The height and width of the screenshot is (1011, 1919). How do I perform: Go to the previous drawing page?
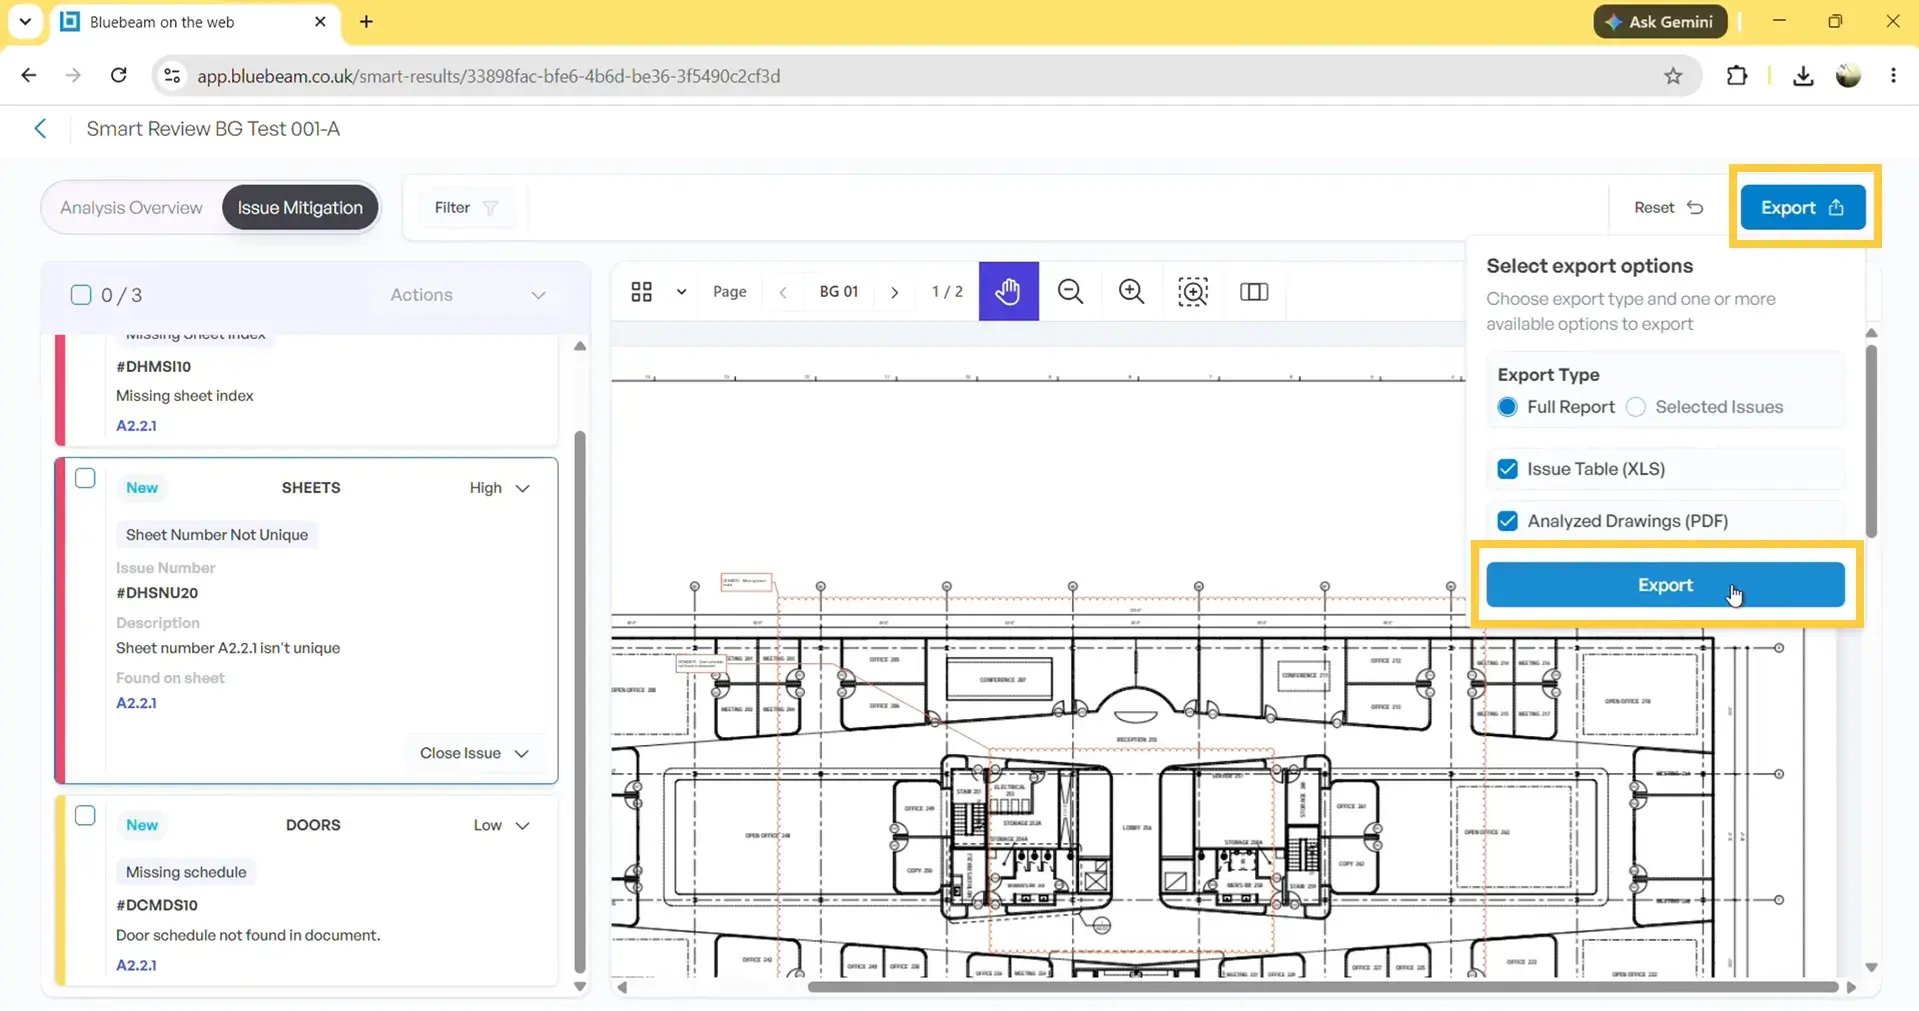click(x=783, y=292)
